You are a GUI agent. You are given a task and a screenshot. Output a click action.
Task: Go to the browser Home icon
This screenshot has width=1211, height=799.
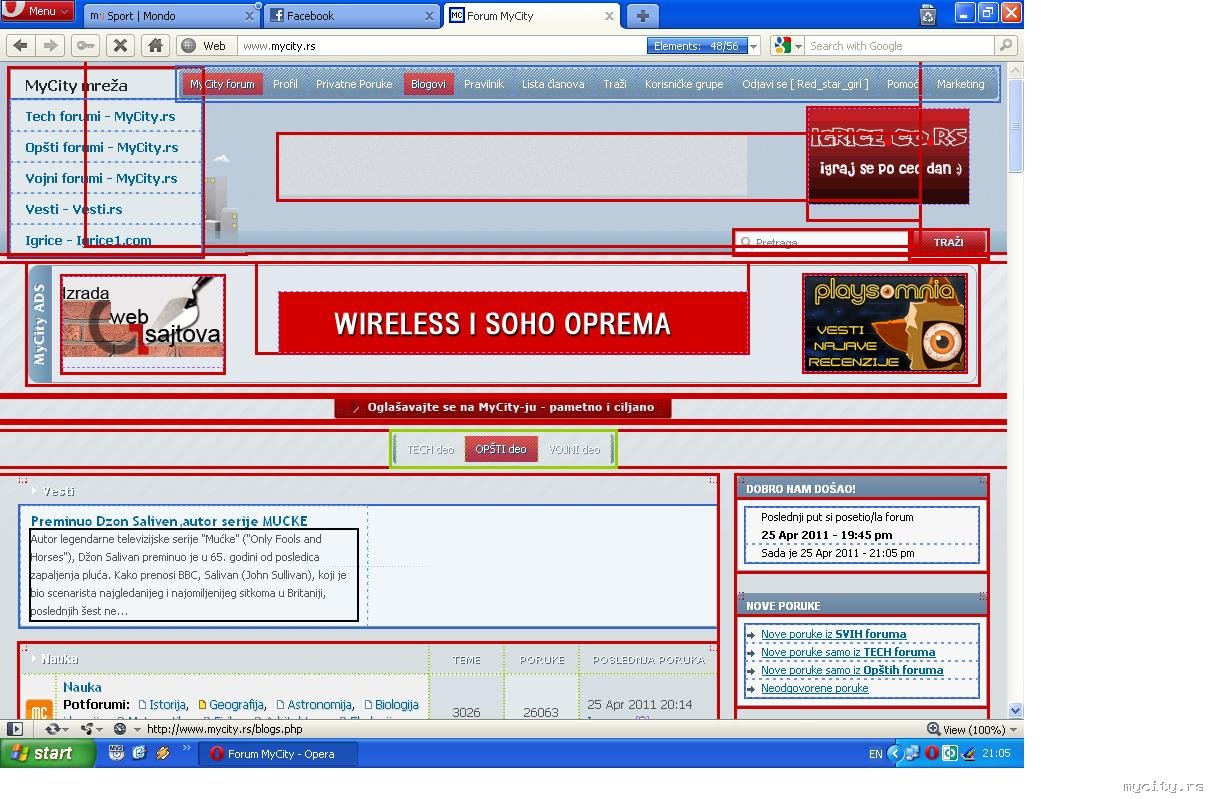[154, 45]
